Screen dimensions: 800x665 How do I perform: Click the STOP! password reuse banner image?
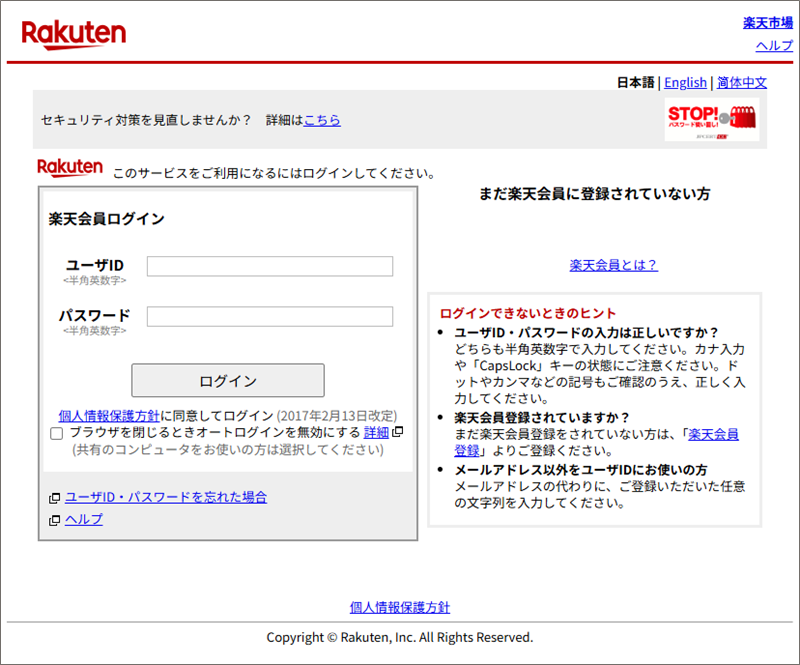tap(711, 121)
